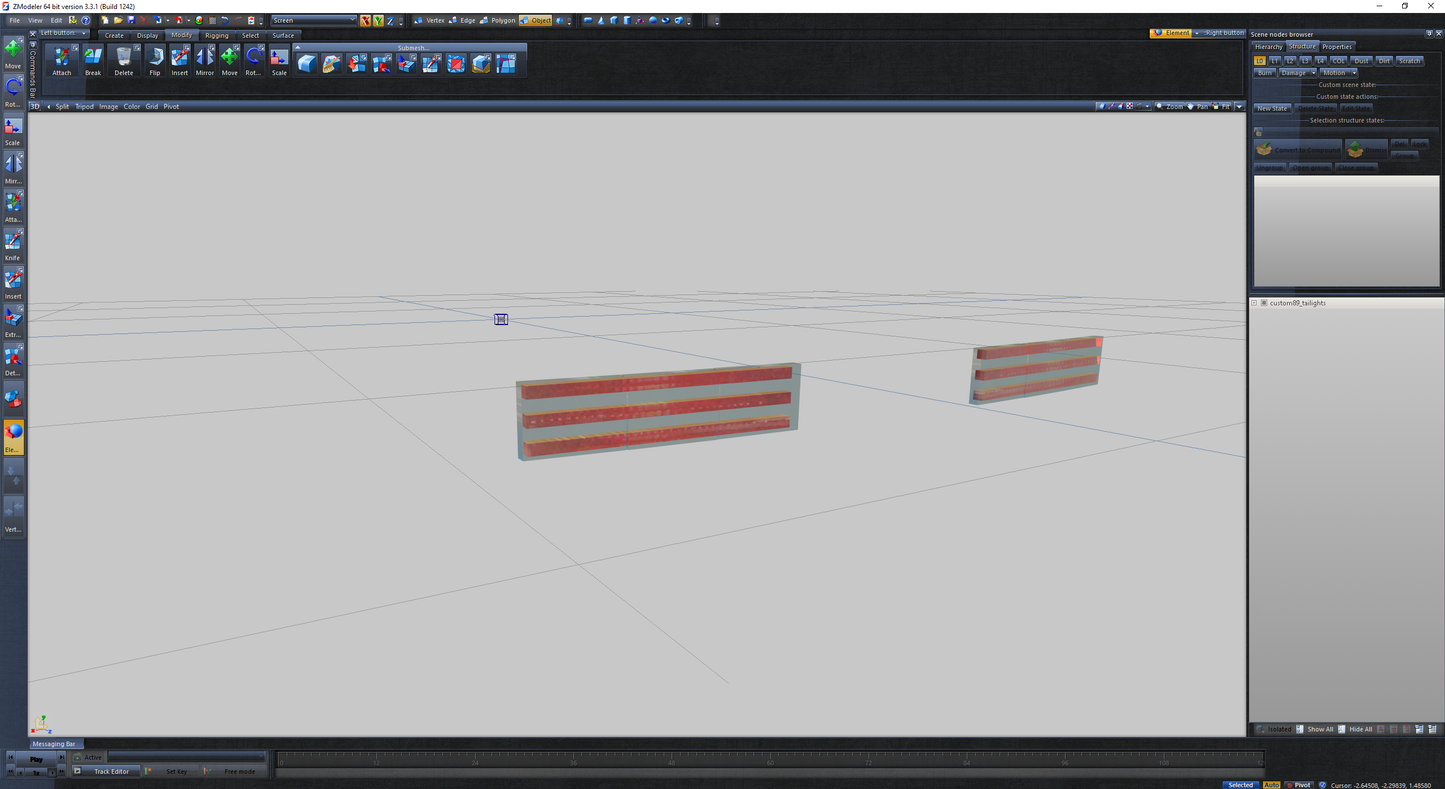The height and width of the screenshot is (789, 1445).
Task: Click the Delete trash bin tool
Action: (x=123, y=60)
